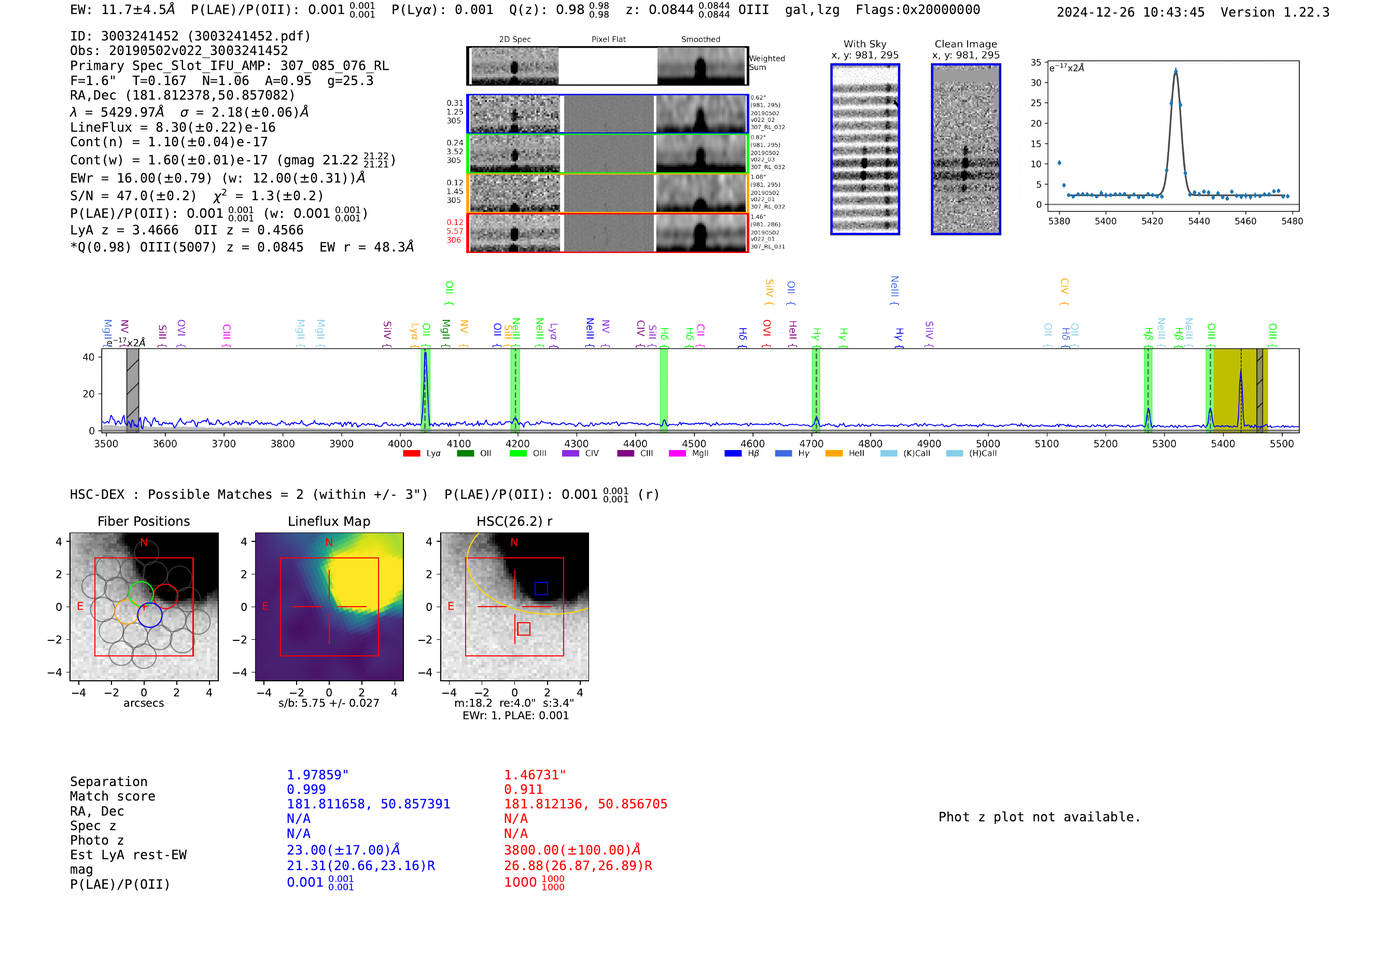1400x953 pixels.
Task: Click the small red square marker in HSC image
Action: pos(524,629)
